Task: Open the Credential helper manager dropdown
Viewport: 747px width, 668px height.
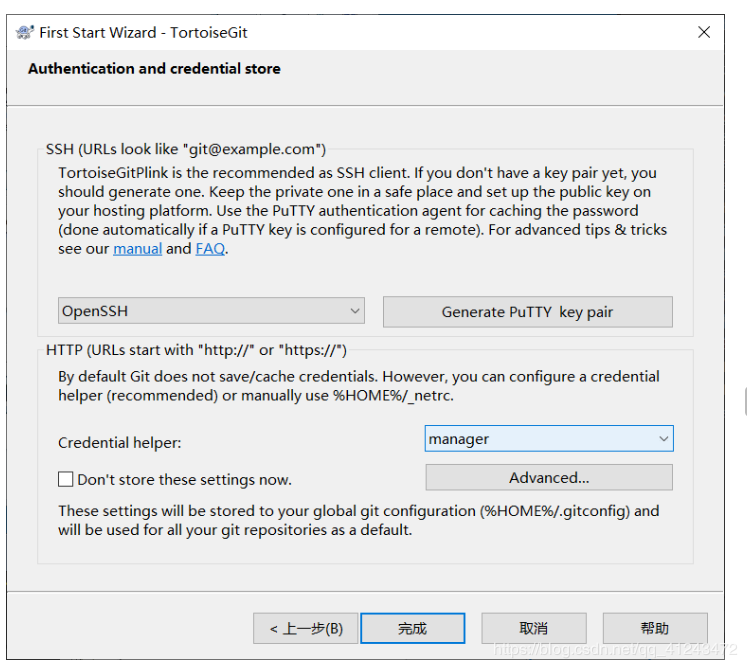Action: [x=549, y=439]
